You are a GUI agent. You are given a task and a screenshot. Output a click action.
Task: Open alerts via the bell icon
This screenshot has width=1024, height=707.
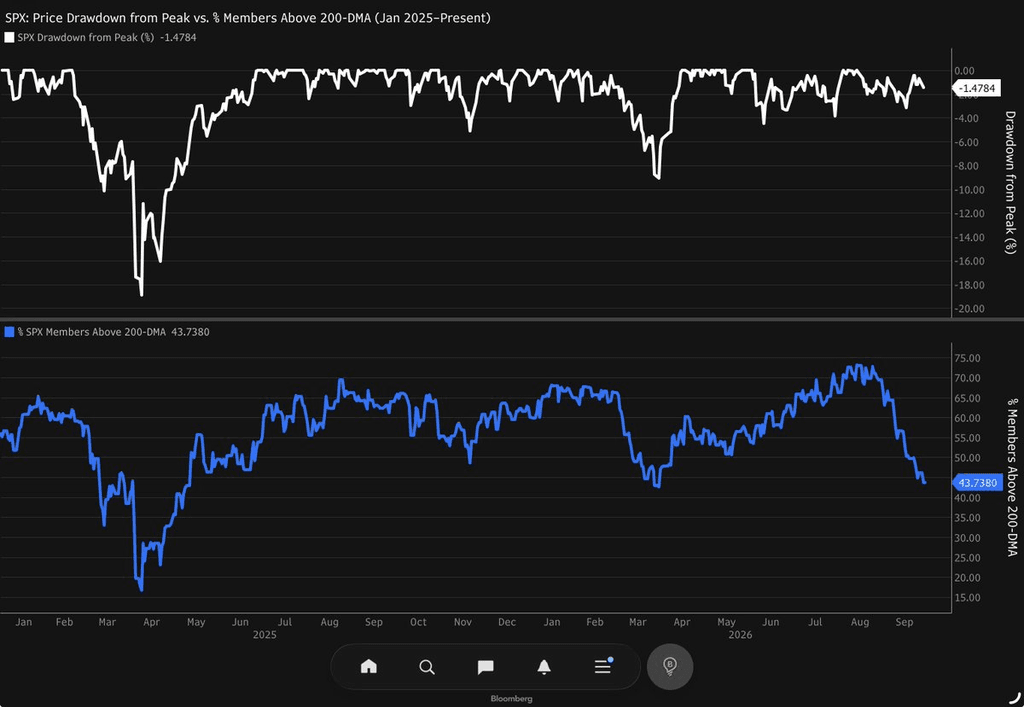coord(544,667)
